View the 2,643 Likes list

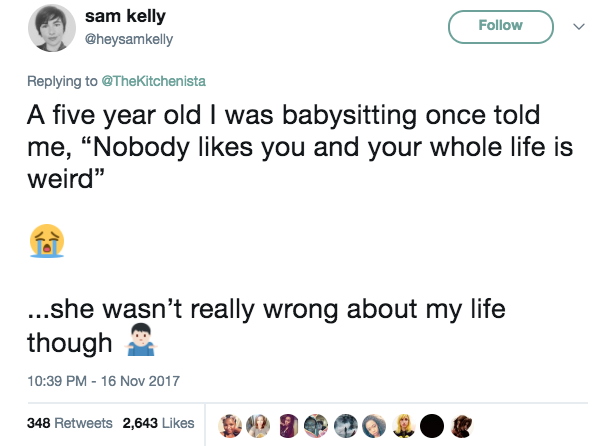pos(158,423)
